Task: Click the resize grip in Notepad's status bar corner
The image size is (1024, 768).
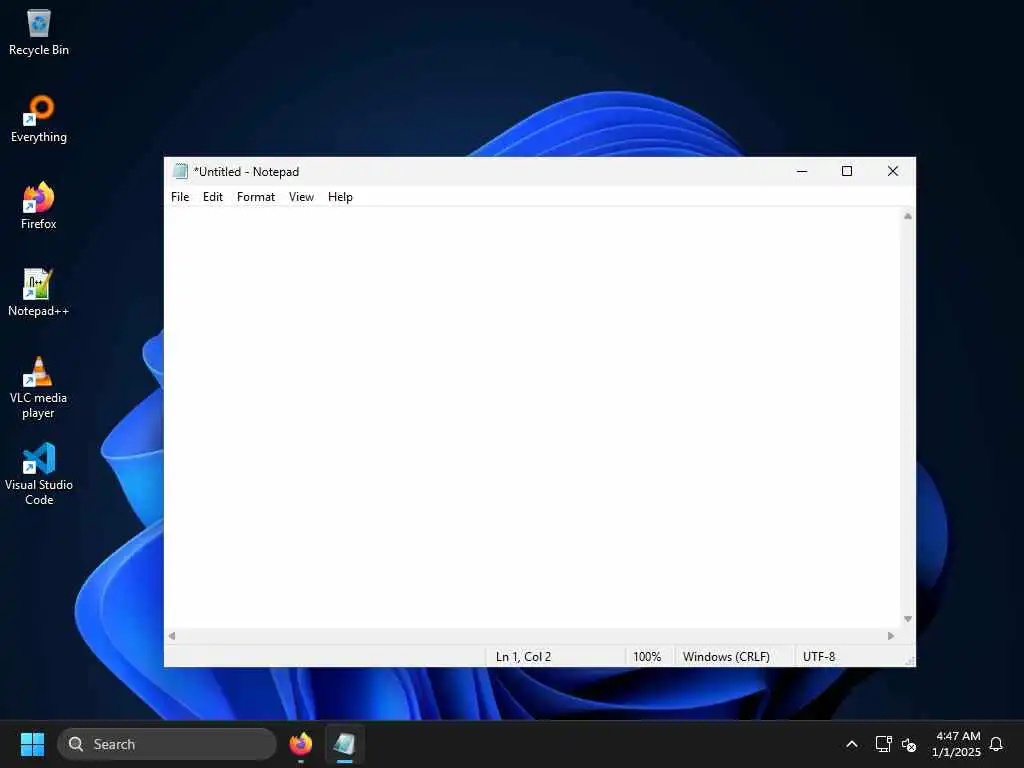Action: [x=909, y=660]
